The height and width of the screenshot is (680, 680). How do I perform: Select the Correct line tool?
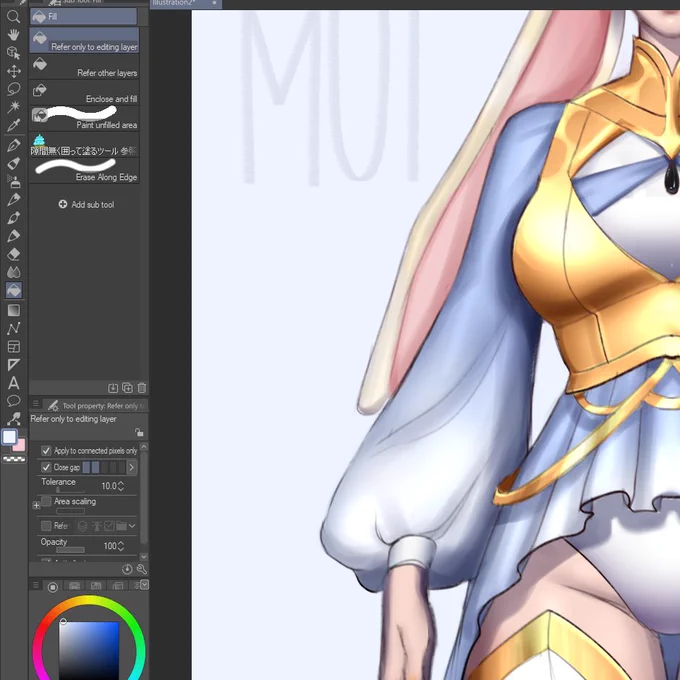[13, 419]
